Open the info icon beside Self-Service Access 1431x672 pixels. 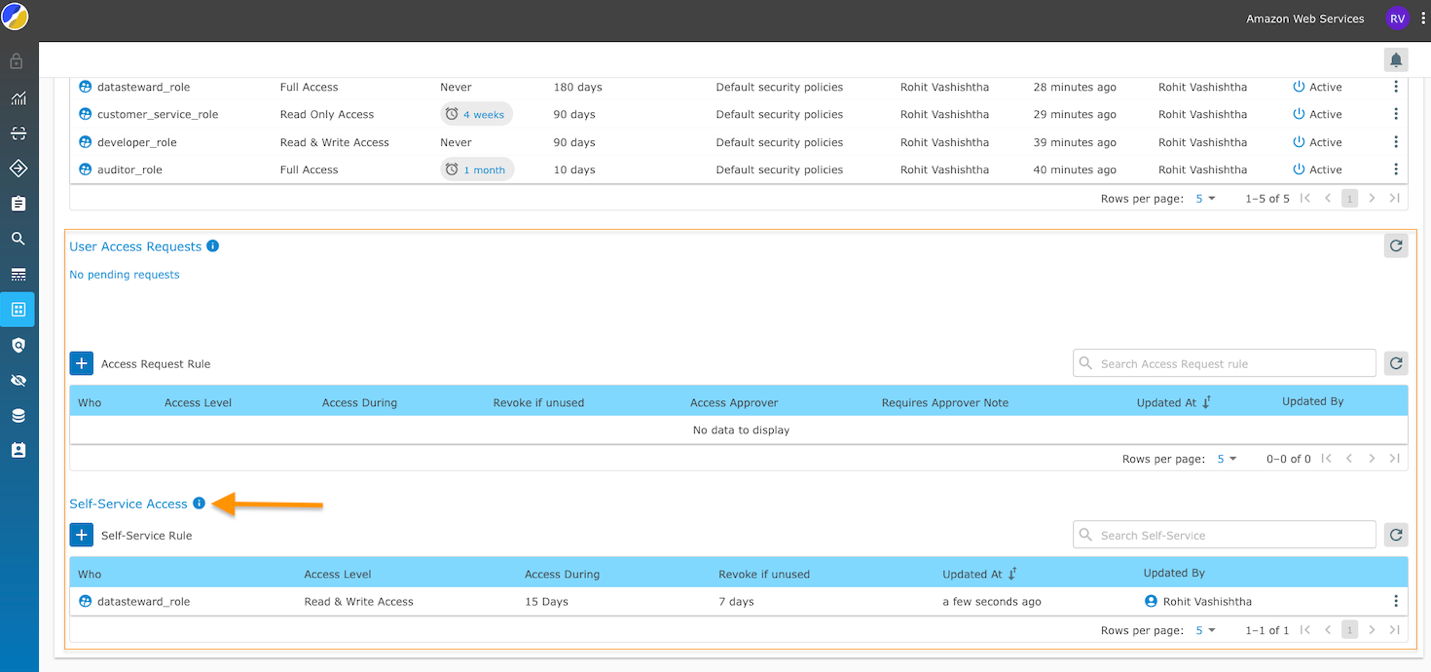(x=199, y=503)
